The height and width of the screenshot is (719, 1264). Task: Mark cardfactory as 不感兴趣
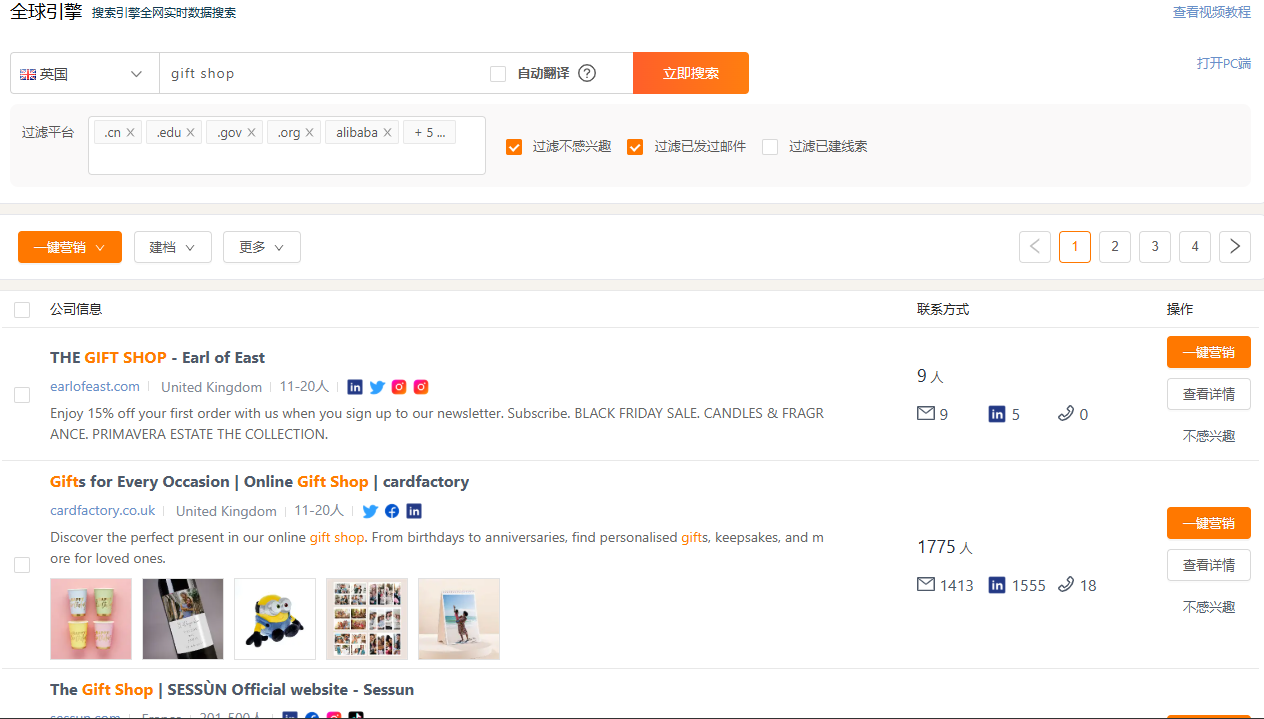pos(1209,607)
